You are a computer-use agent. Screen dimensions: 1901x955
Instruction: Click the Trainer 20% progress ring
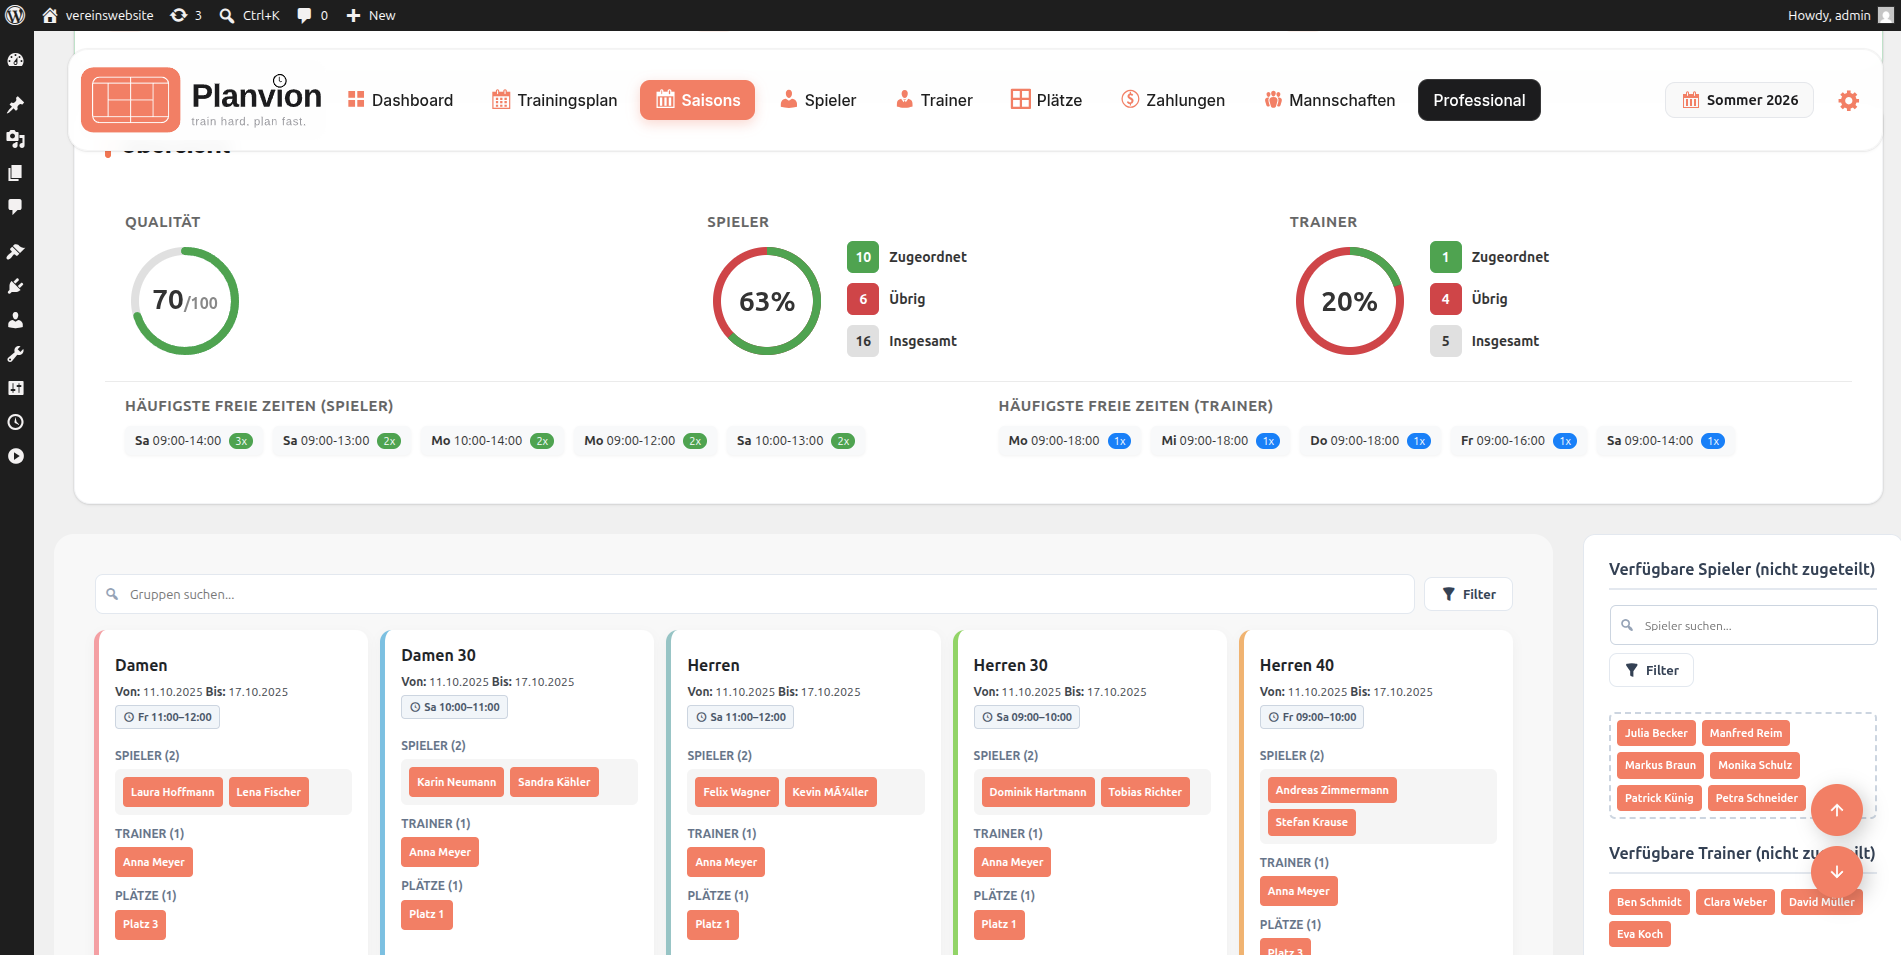pyautogui.click(x=1350, y=301)
